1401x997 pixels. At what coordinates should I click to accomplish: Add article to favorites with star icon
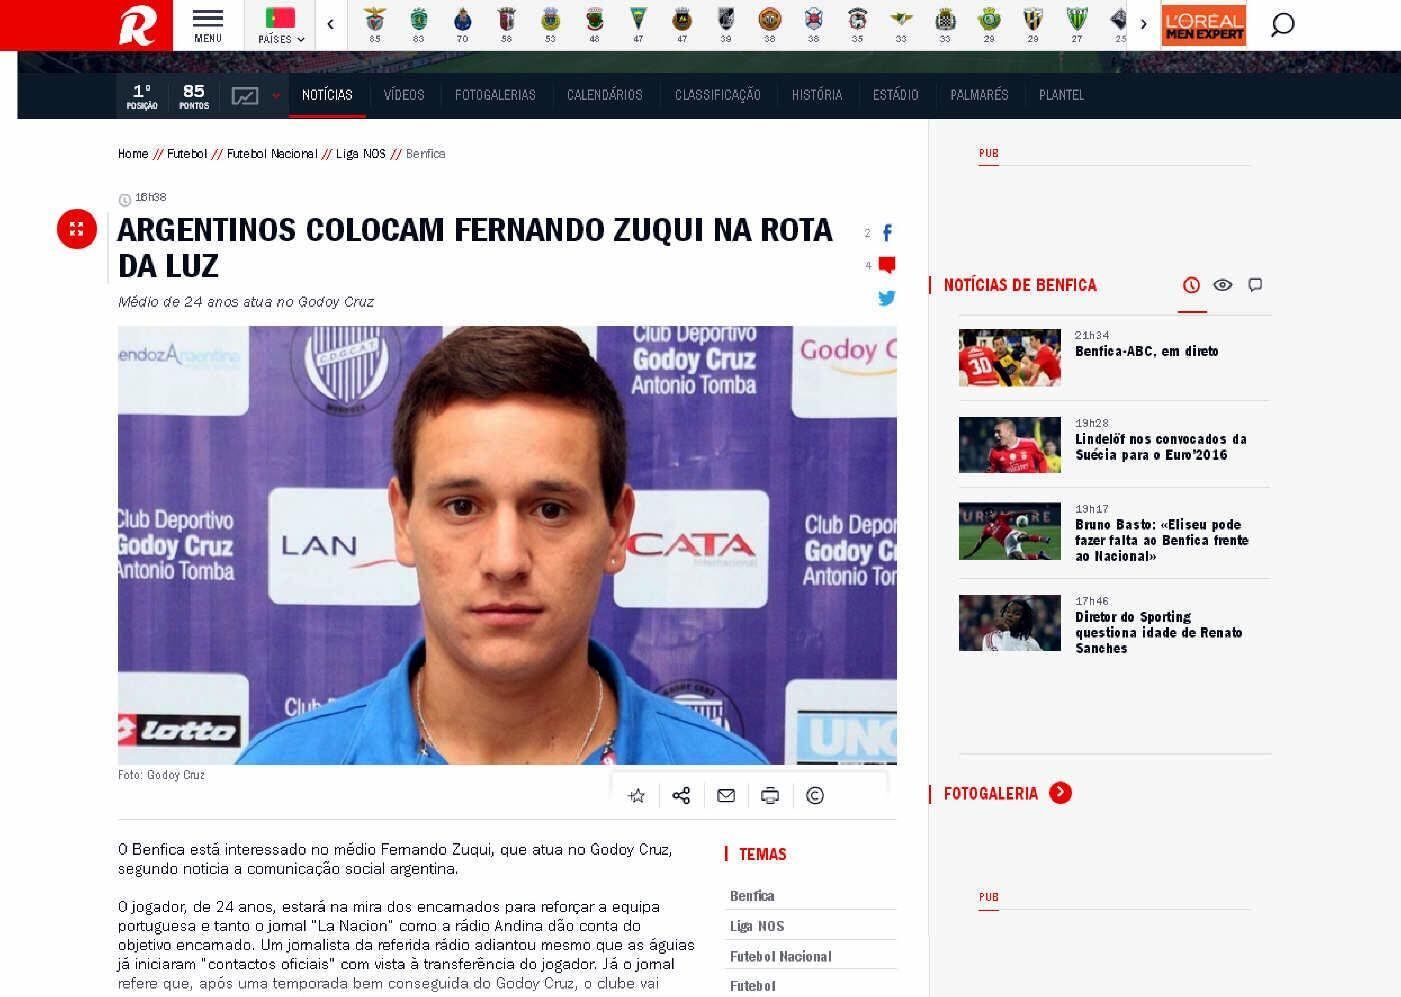[637, 796]
